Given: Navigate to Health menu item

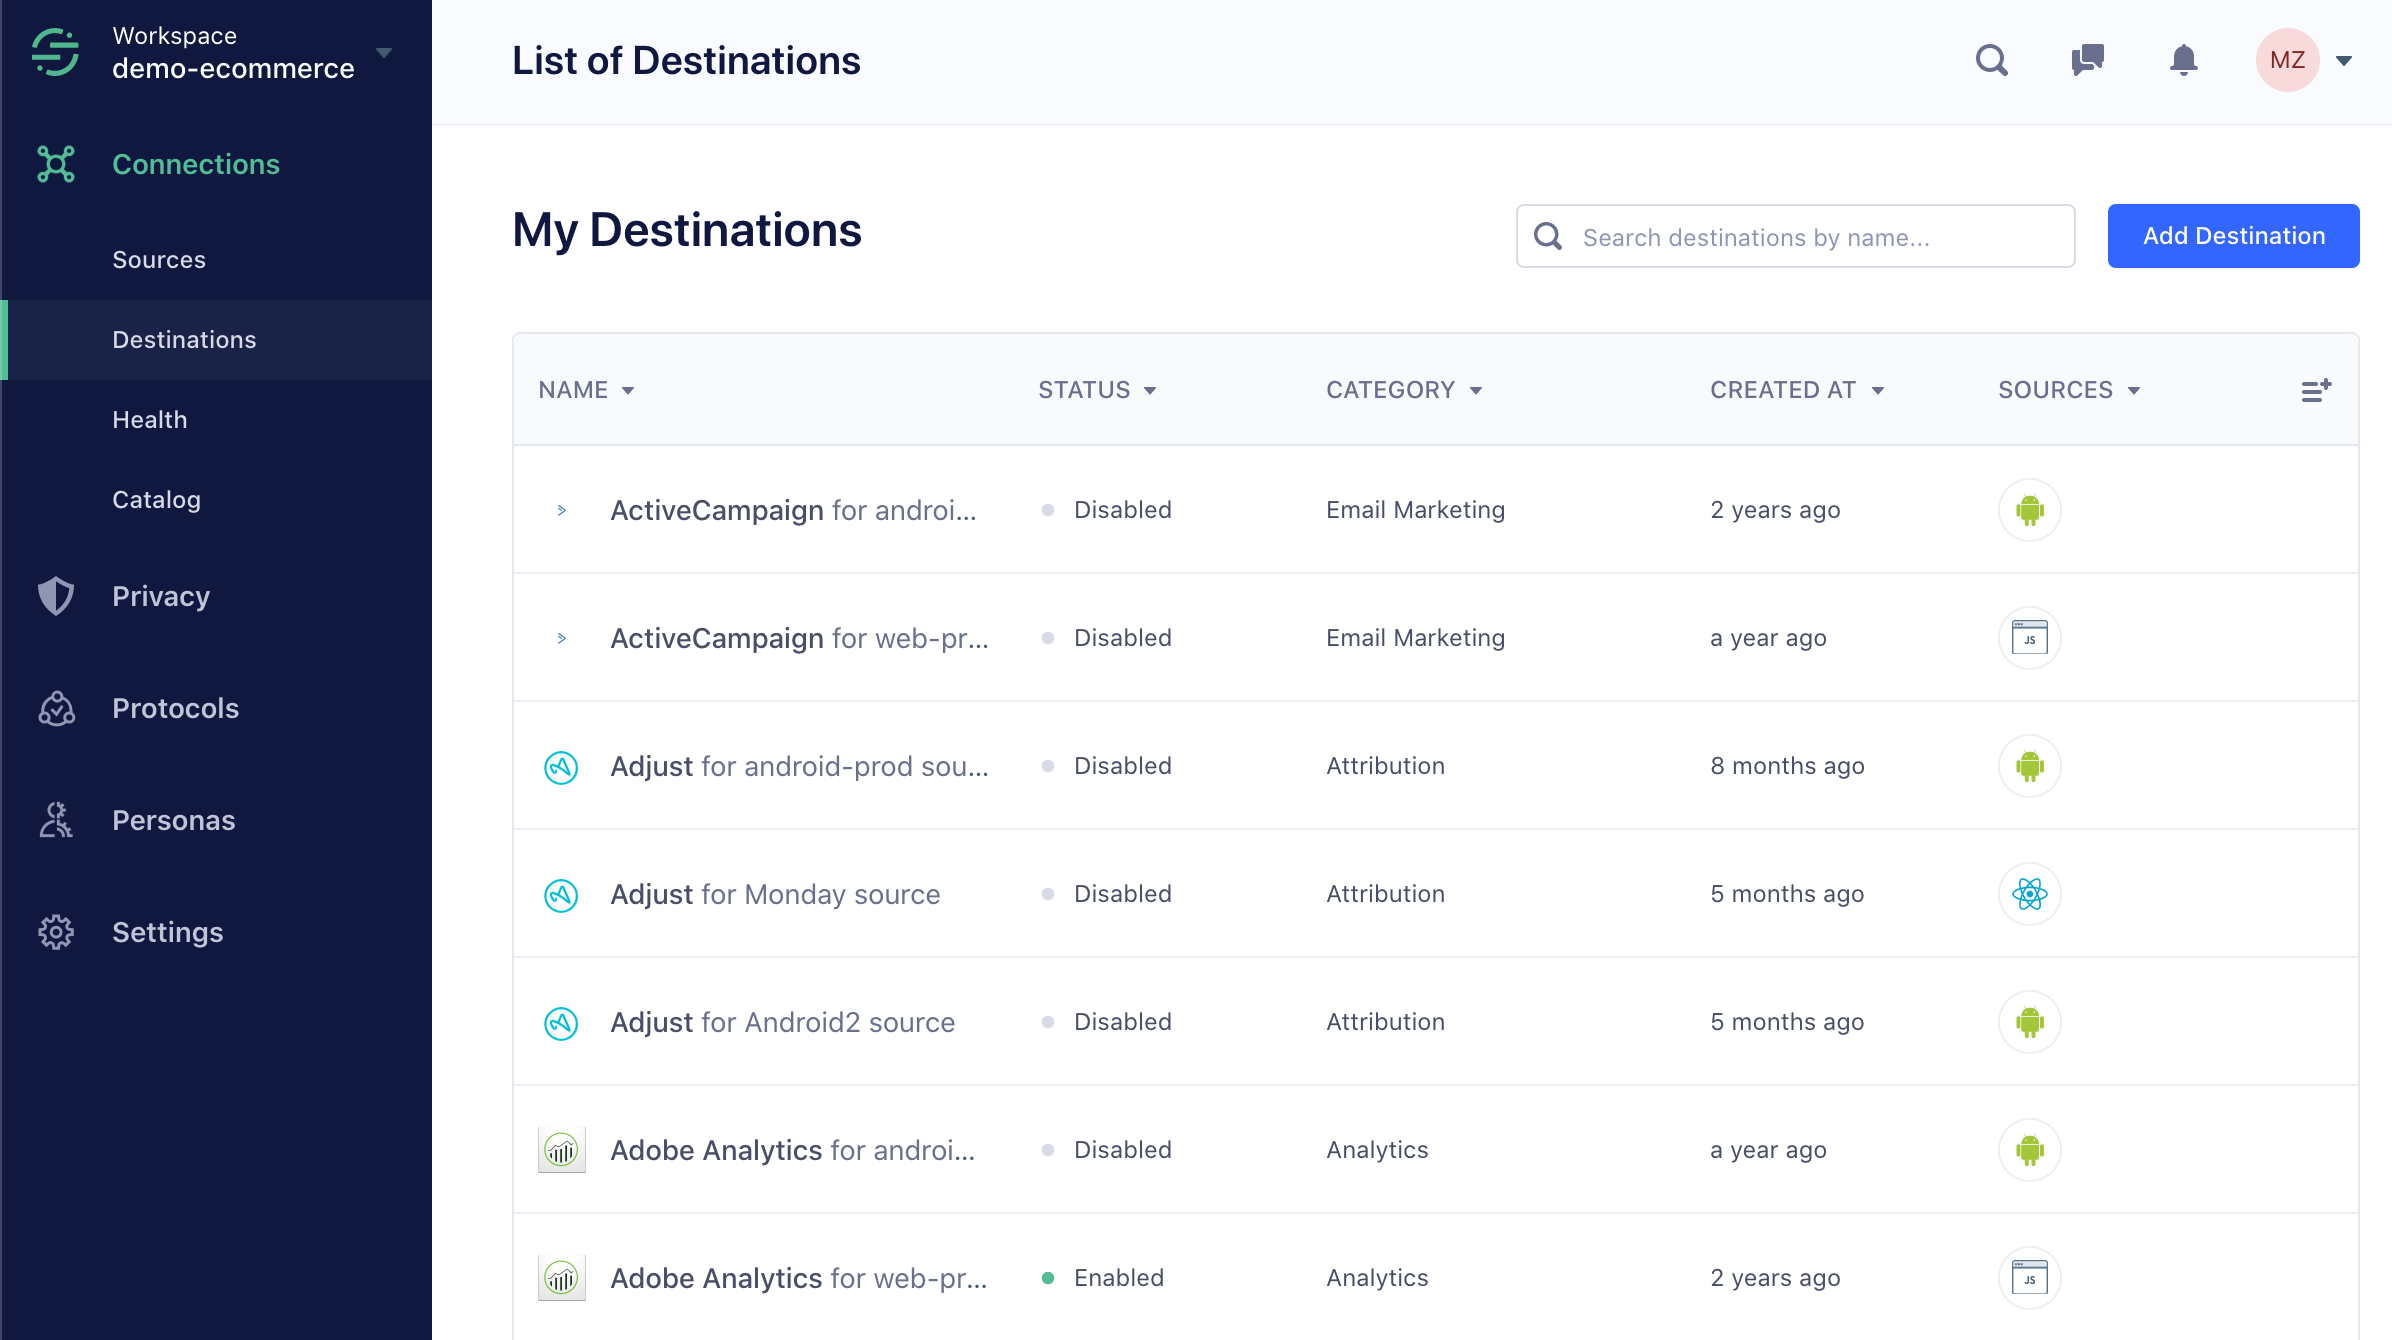Looking at the screenshot, I should [x=150, y=419].
